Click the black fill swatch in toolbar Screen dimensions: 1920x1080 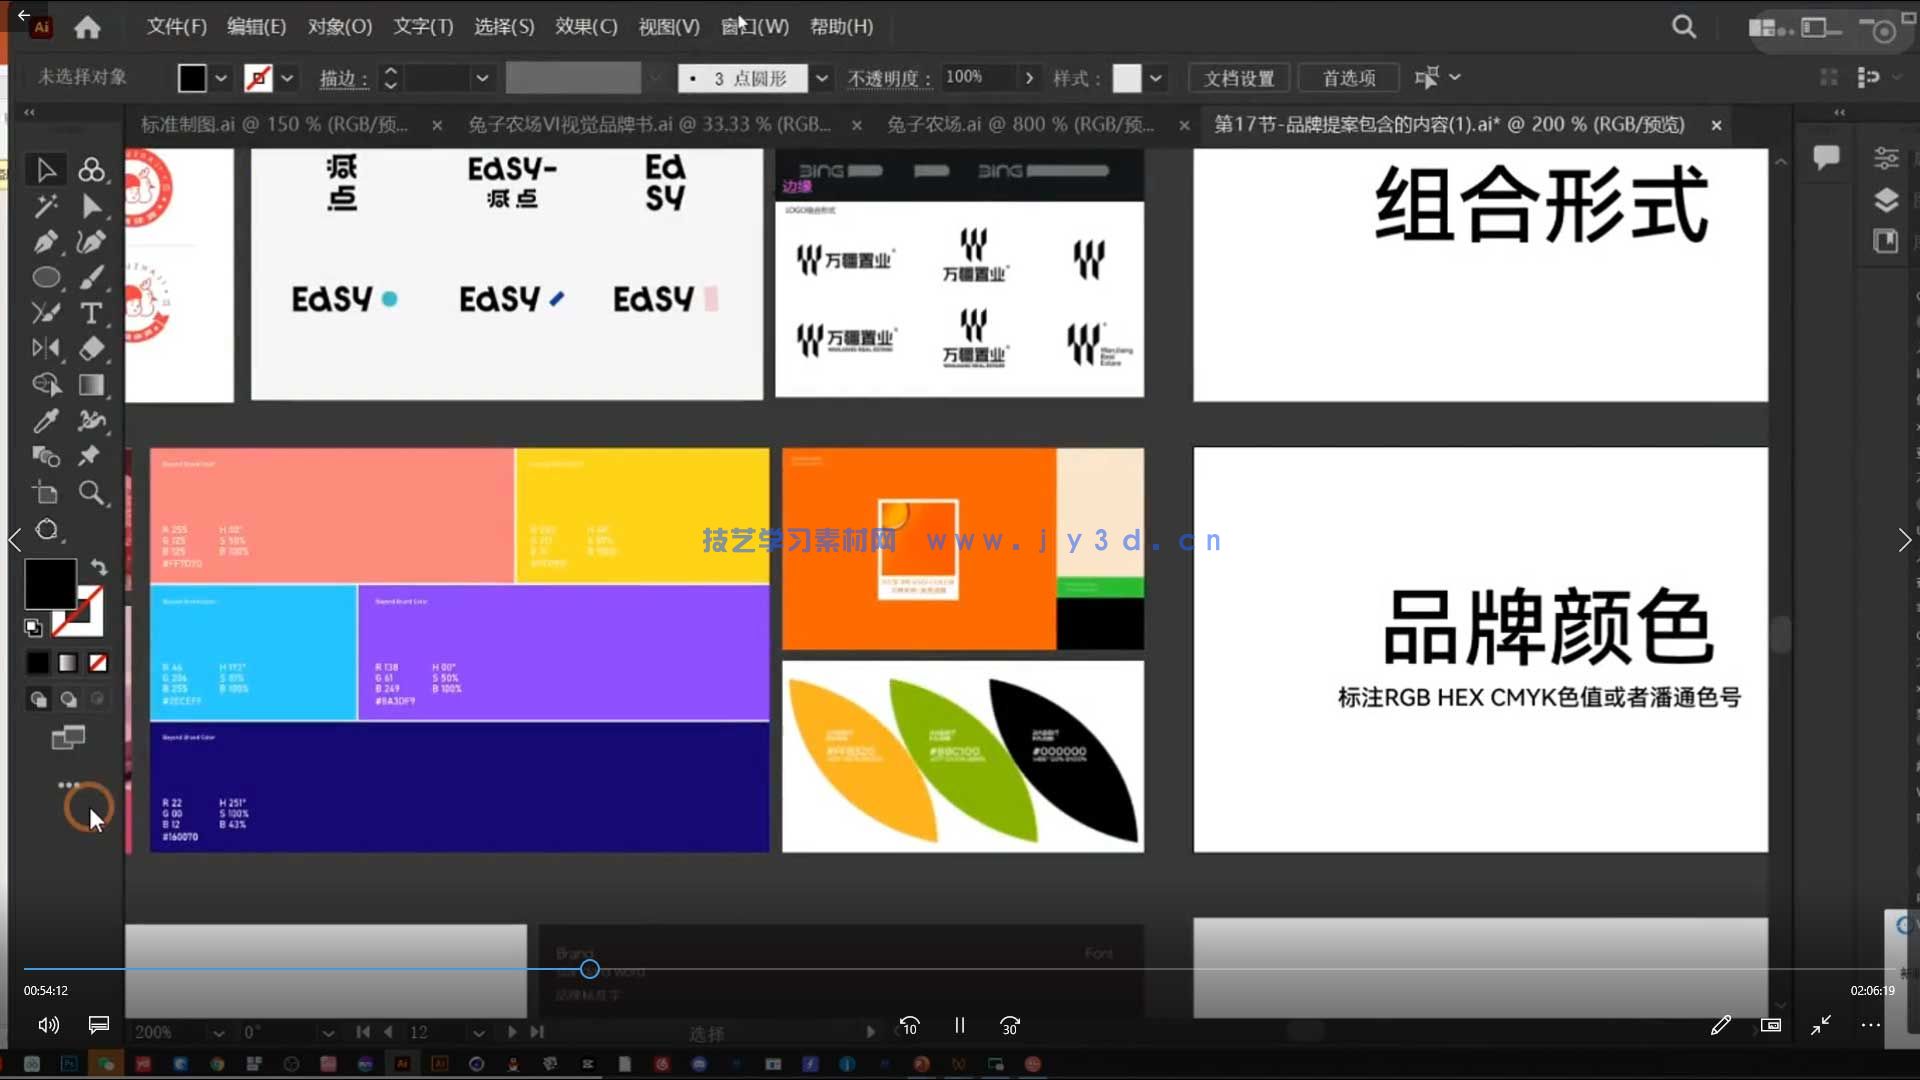[49, 585]
